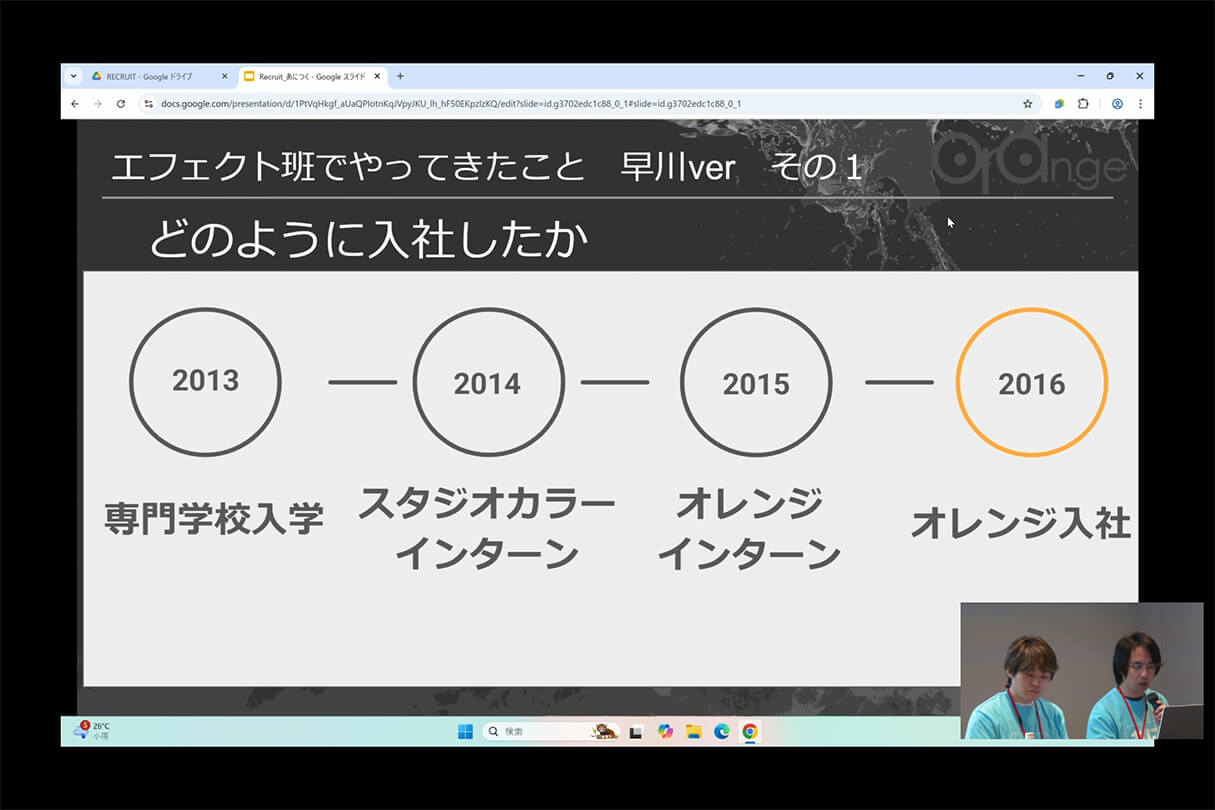
Task: Open the Chrome profile avatar icon
Action: [x=1117, y=103]
